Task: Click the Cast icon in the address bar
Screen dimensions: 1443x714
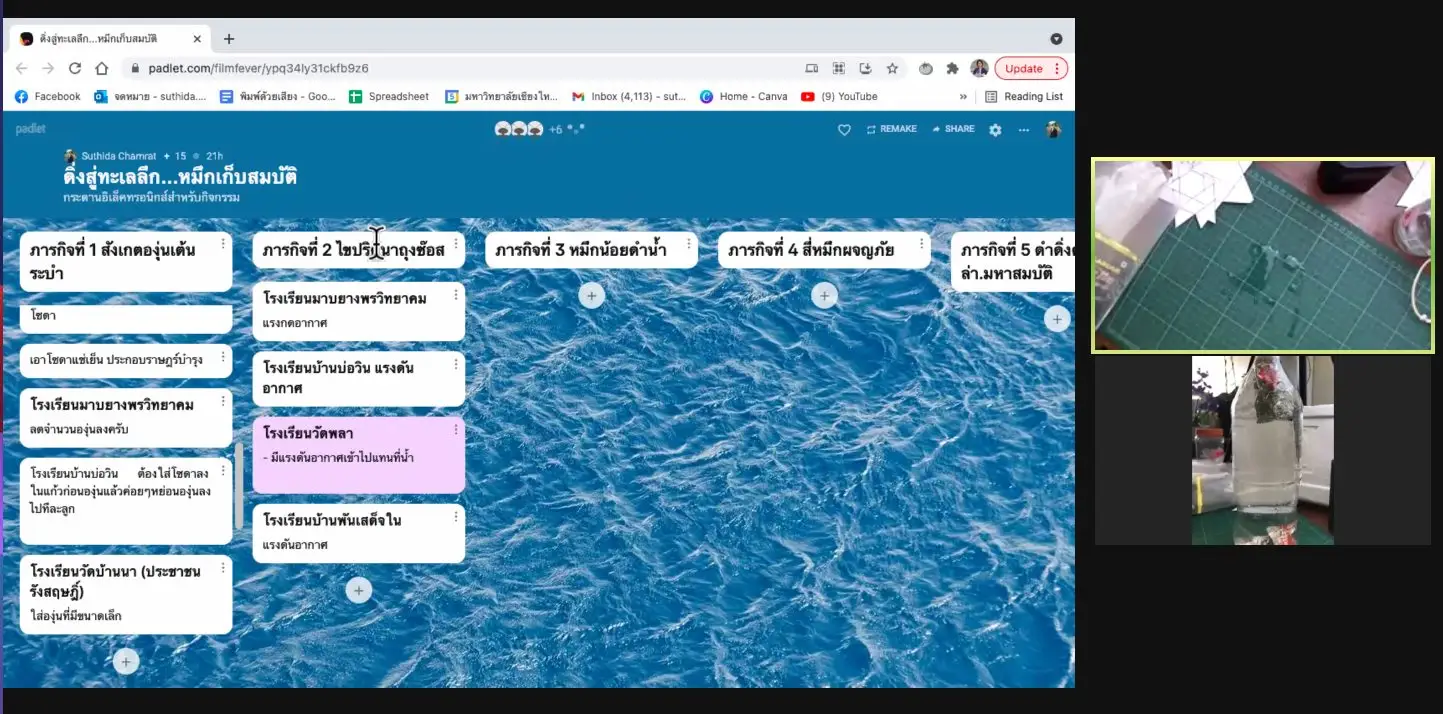Action: tap(811, 68)
